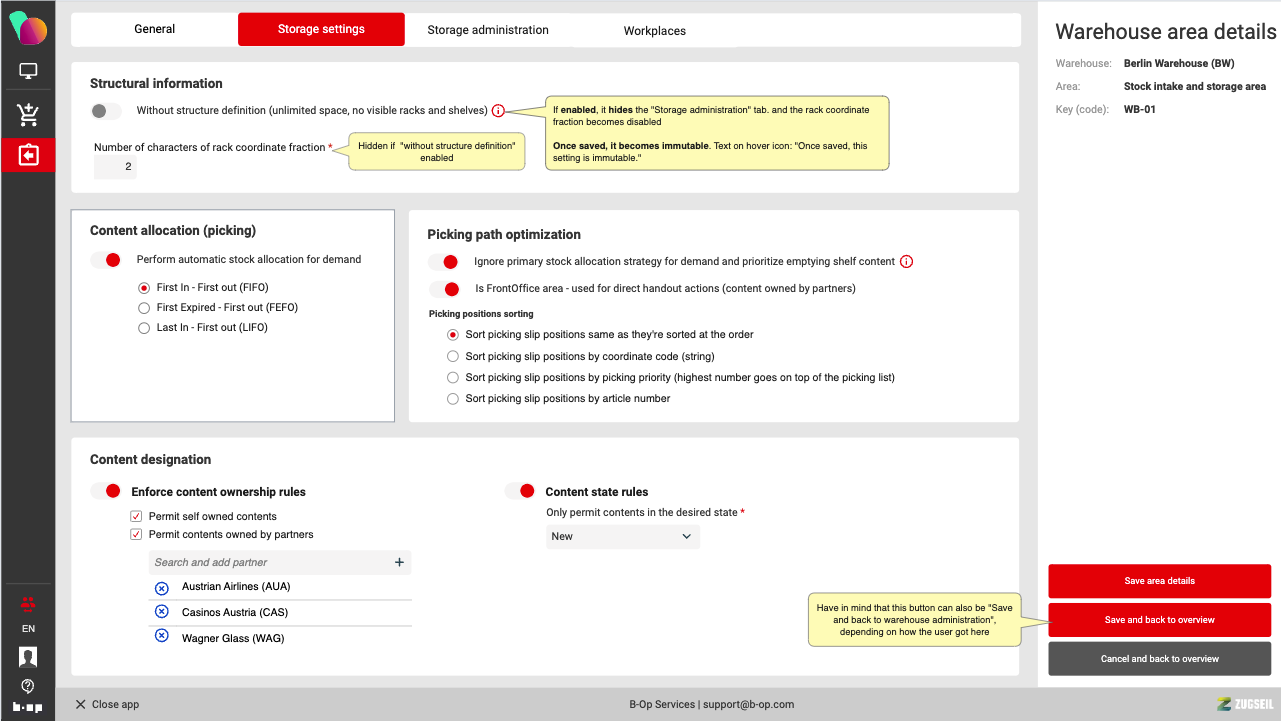
Task: Open the user profile icon in the sidebar
Action: point(28,657)
